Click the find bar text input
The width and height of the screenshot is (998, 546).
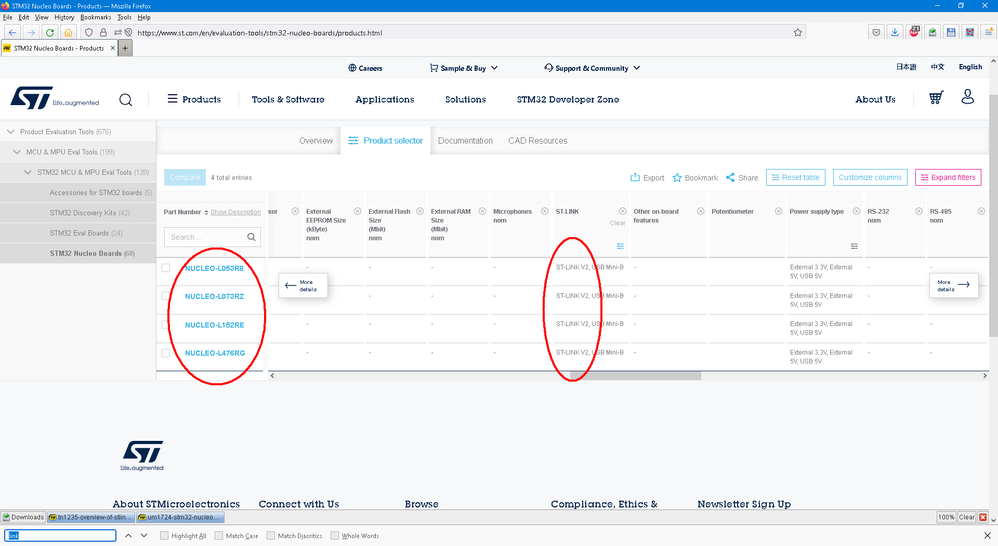click(x=60, y=536)
